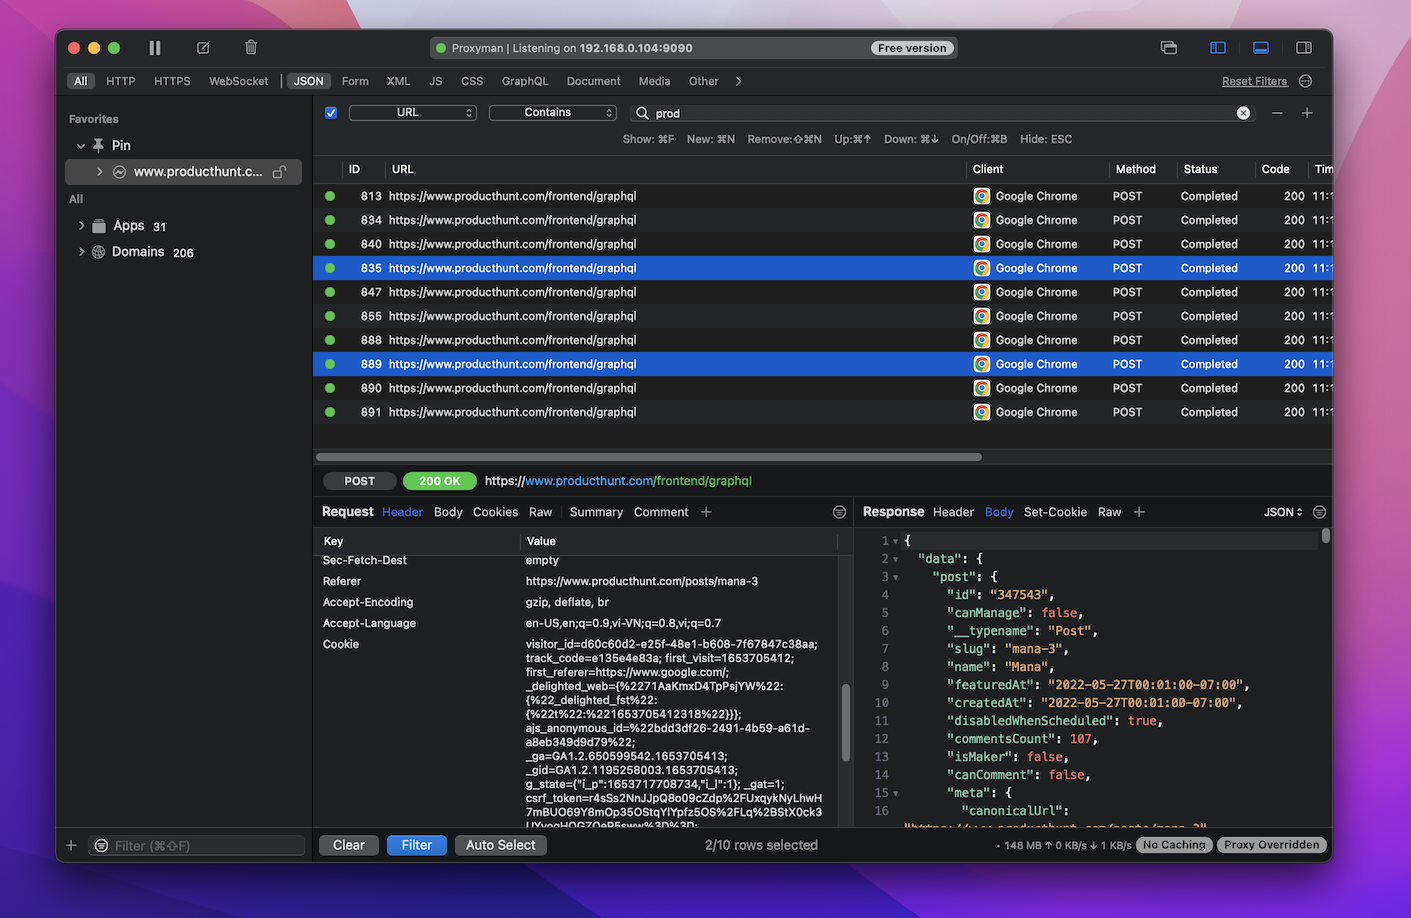
Task: Toggle bottom panel layout icon
Action: (1261, 48)
